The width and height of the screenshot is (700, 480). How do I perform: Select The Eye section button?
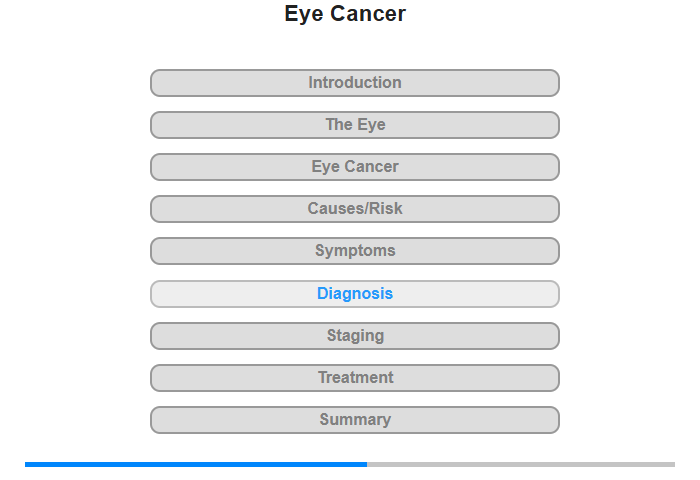(x=355, y=125)
